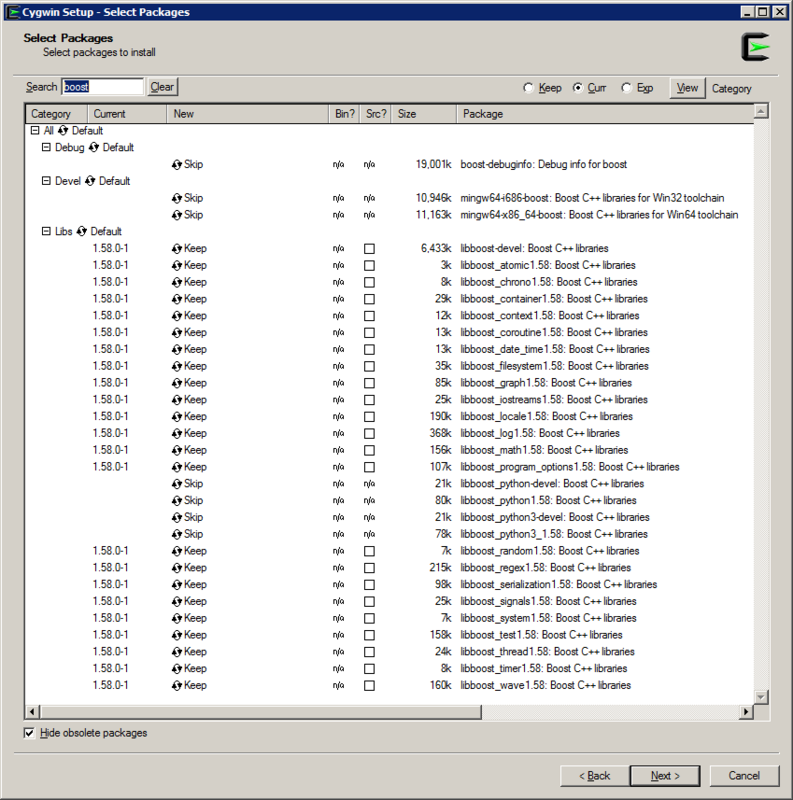Select the Exp radio button

tap(626, 88)
